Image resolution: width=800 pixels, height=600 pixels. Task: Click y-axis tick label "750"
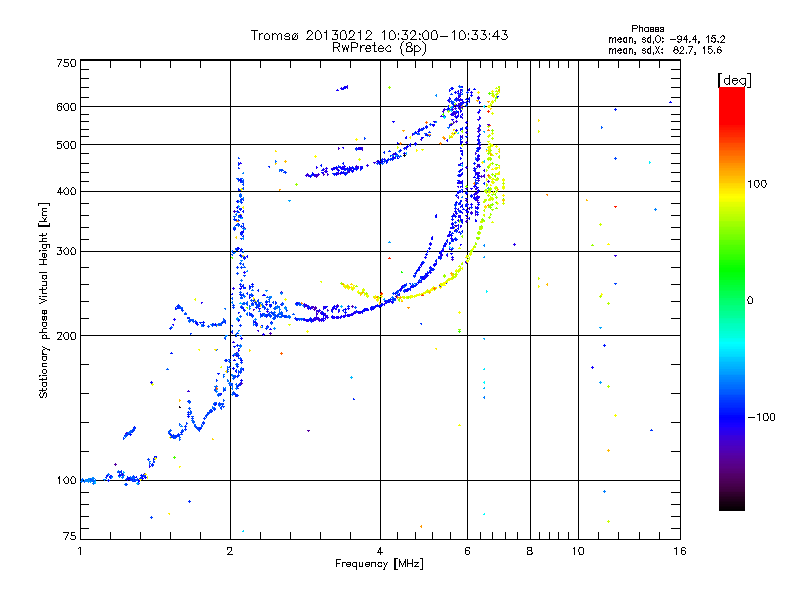(66, 63)
